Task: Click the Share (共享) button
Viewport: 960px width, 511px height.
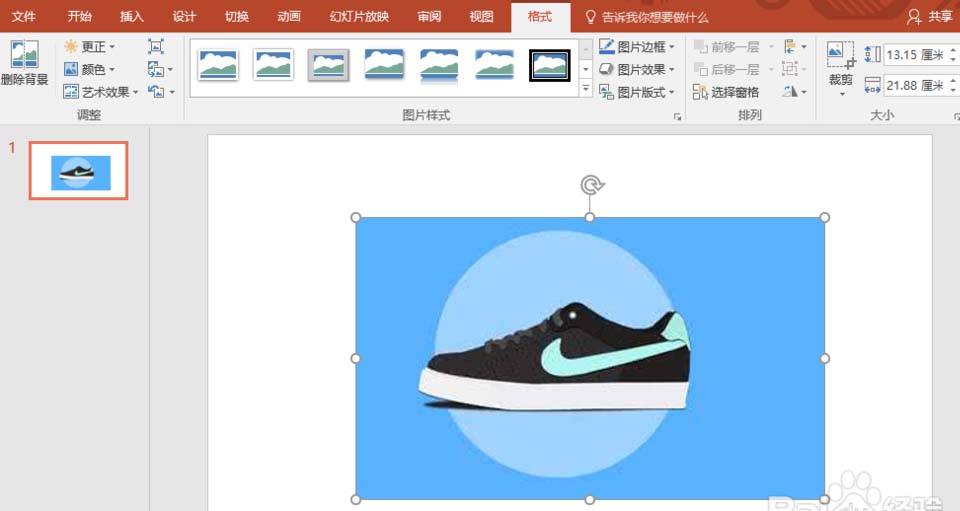Action: pyautogui.click(x=931, y=17)
